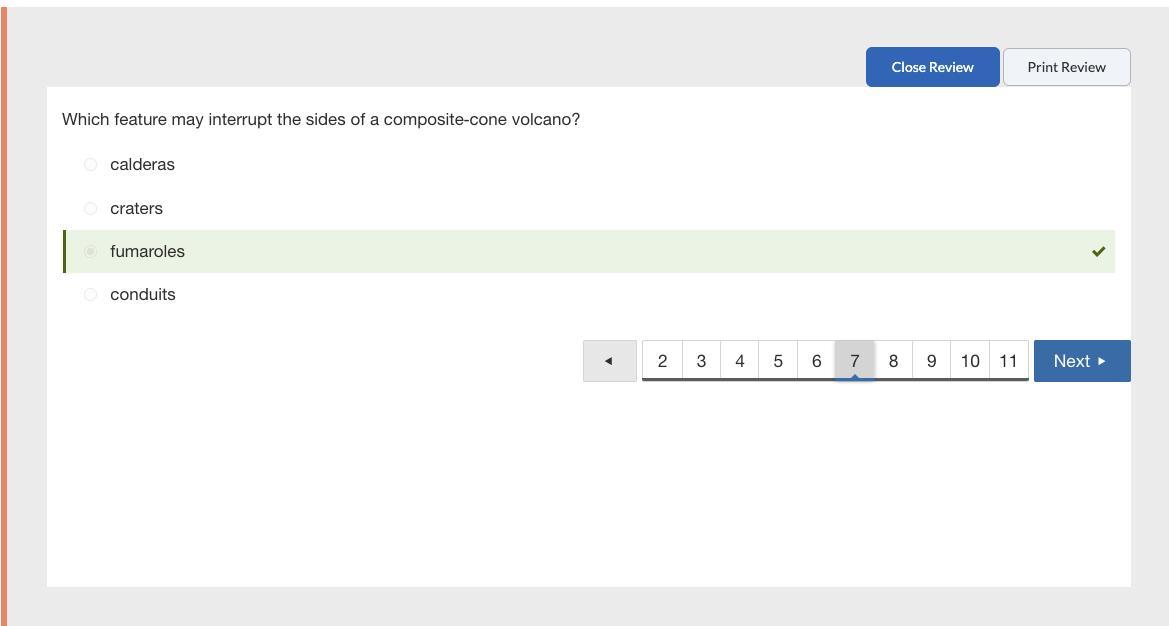The image size is (1169, 626).
Task: Open question page 4
Action: coord(740,361)
